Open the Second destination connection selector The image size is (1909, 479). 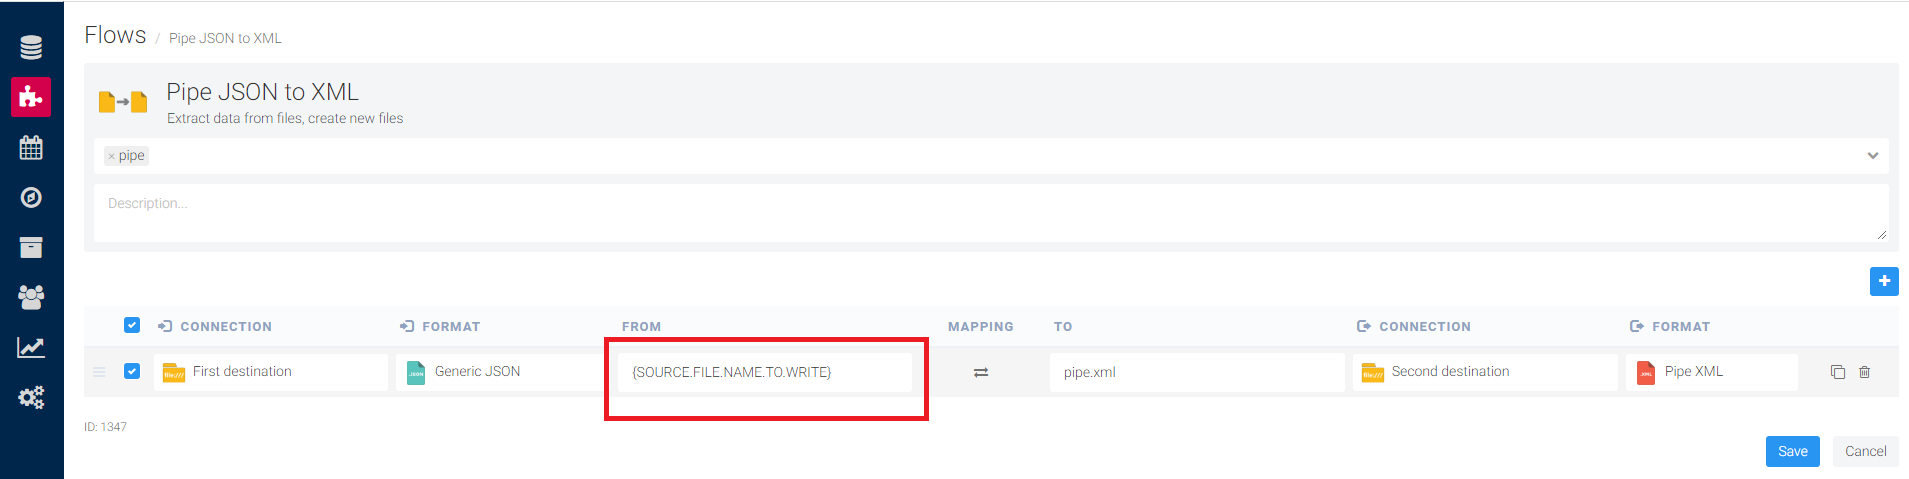1484,372
